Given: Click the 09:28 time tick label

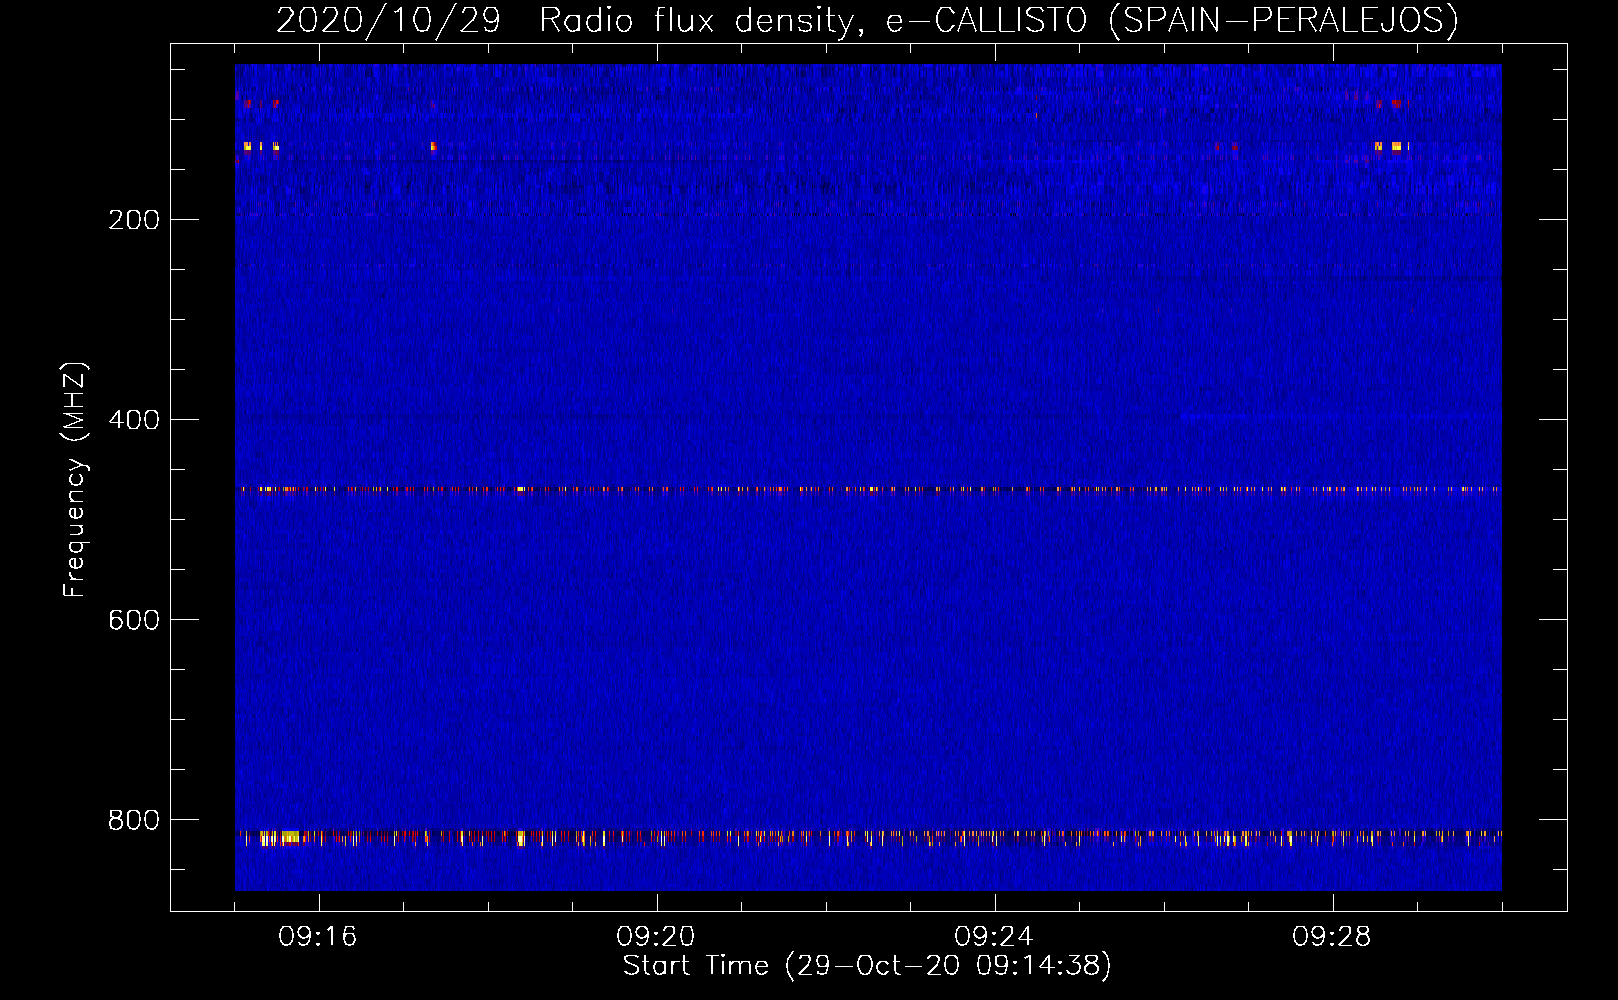Looking at the screenshot, I should point(1332,937).
